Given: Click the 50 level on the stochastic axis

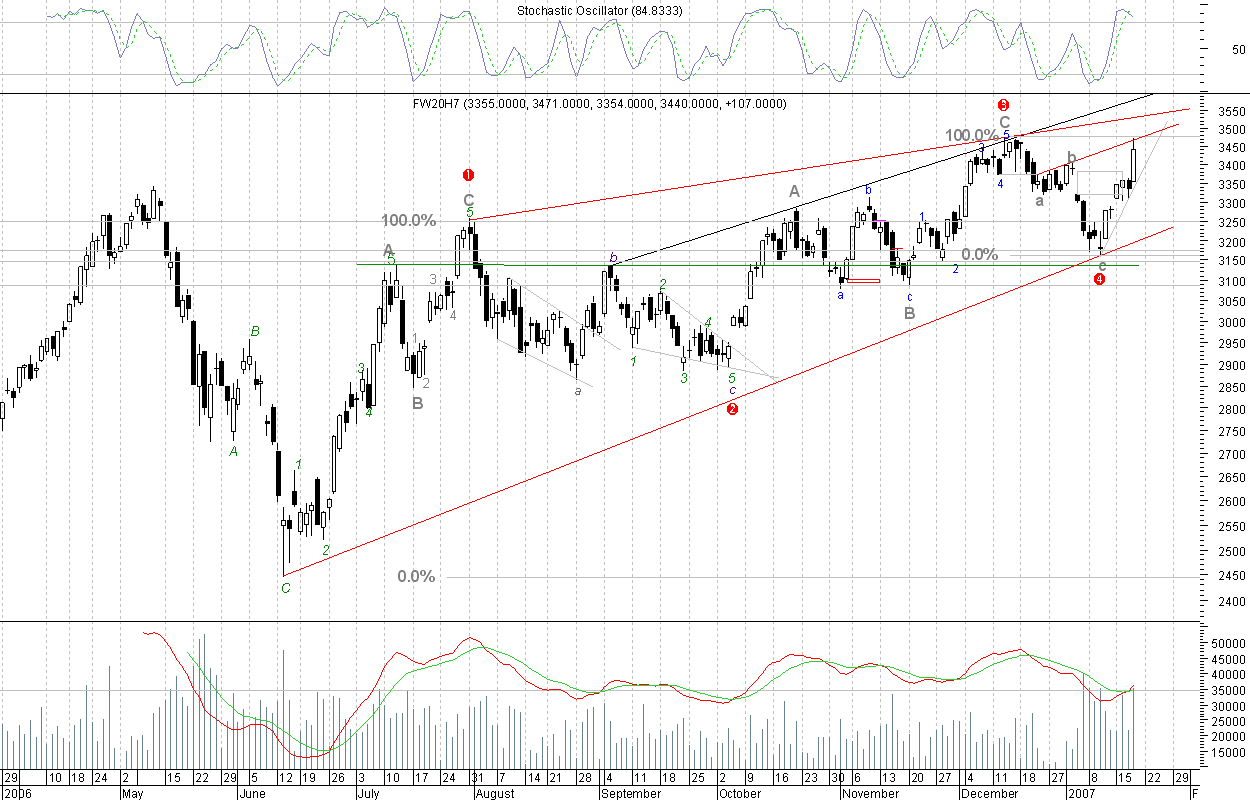Looking at the screenshot, I should tap(1237, 49).
